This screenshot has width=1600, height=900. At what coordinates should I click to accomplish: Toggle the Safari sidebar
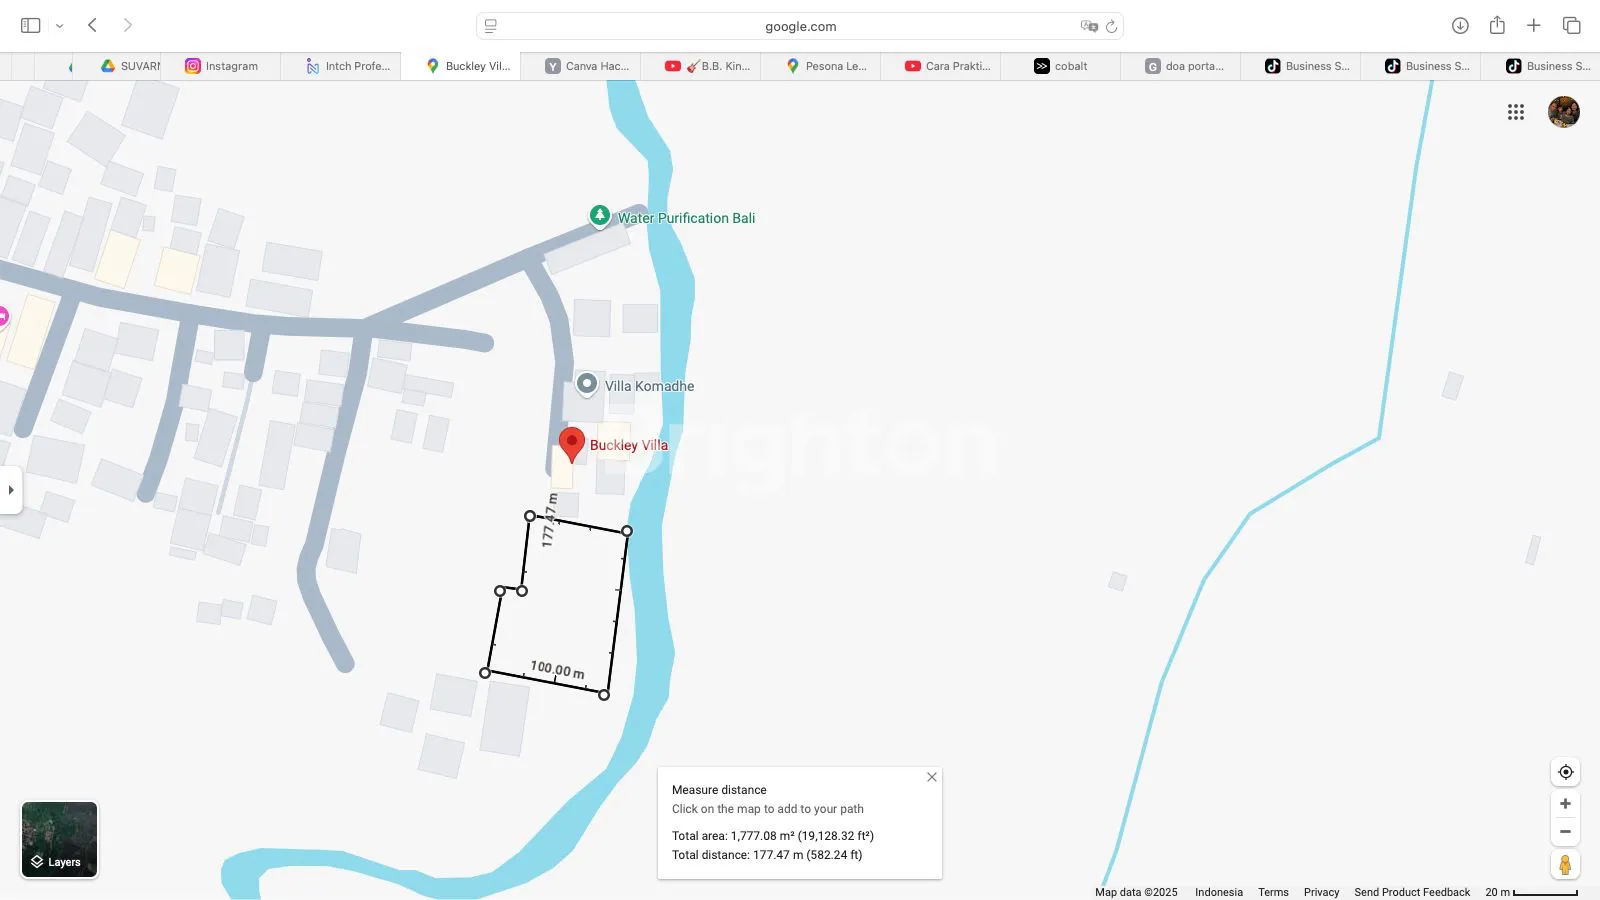(x=31, y=26)
